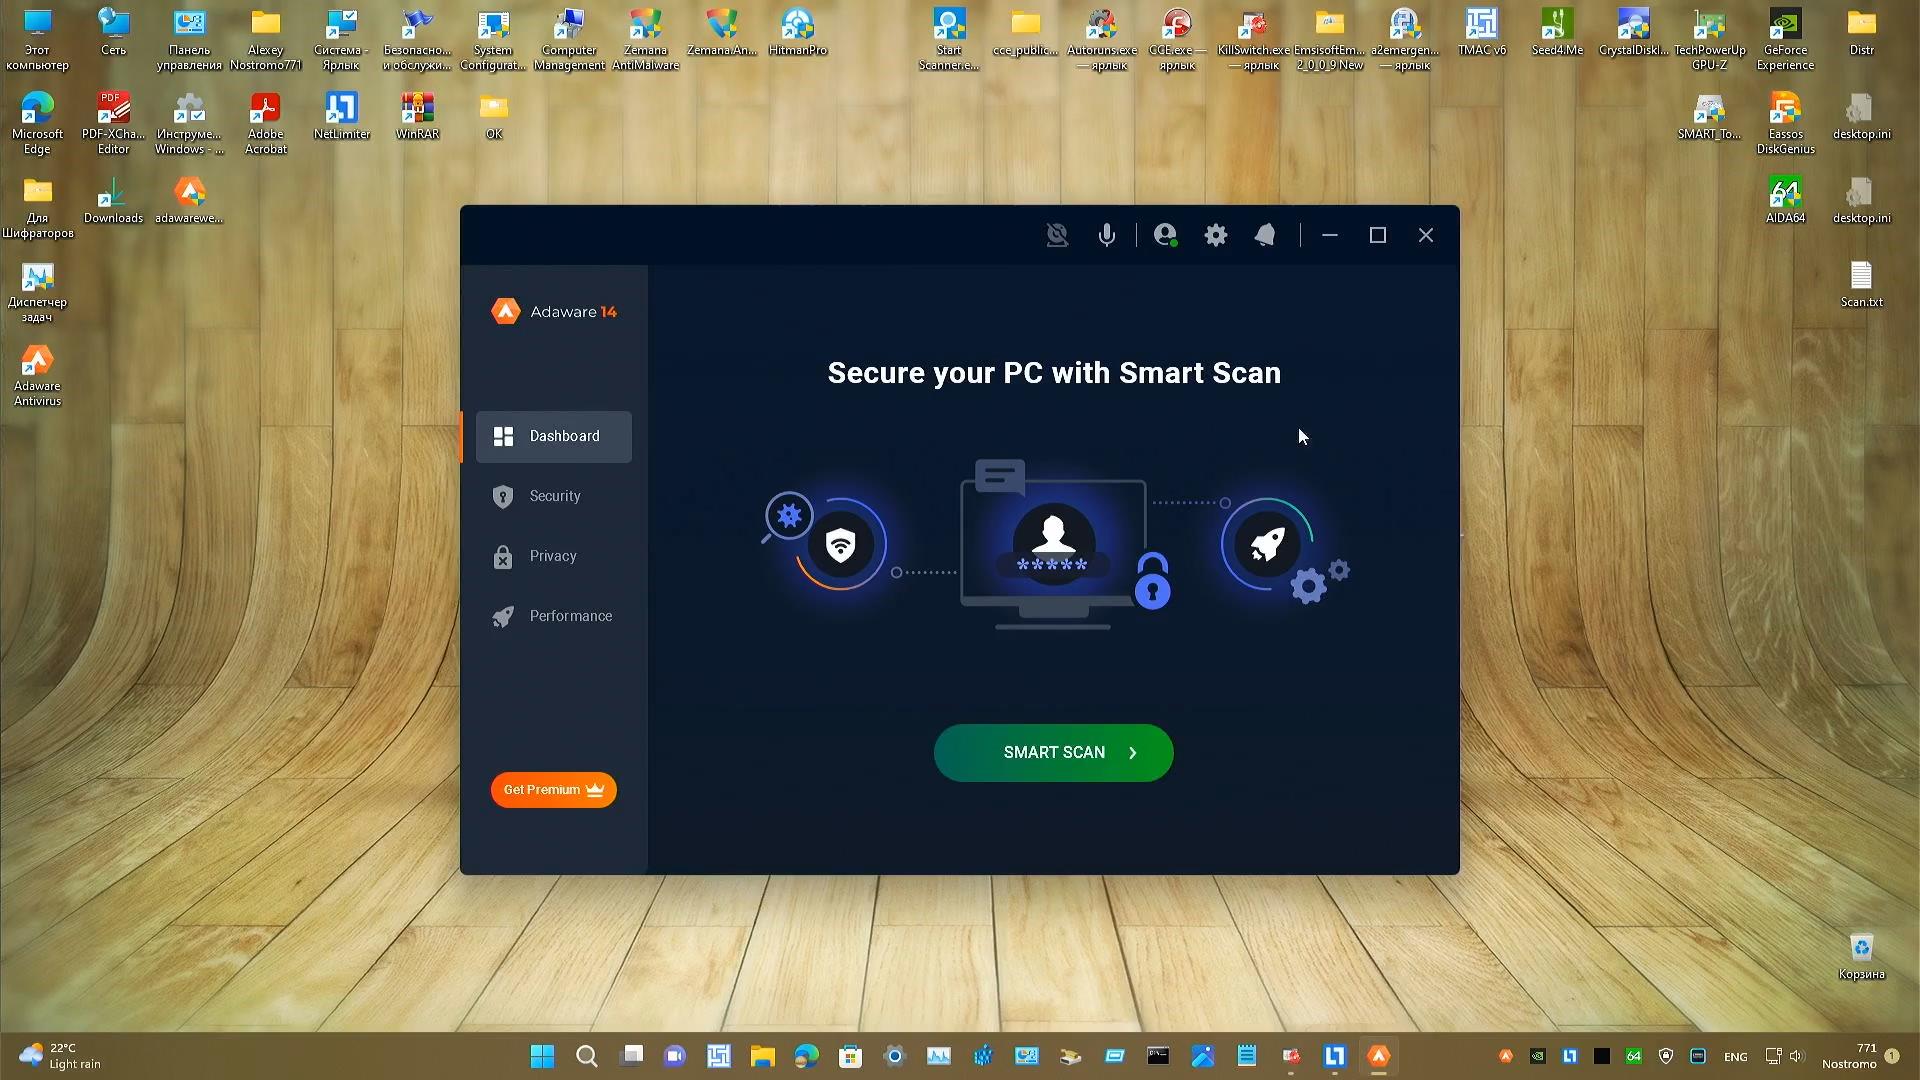Image resolution: width=1920 pixels, height=1080 pixels.
Task: Select the Dashboard sidebar item
Action: (554, 437)
